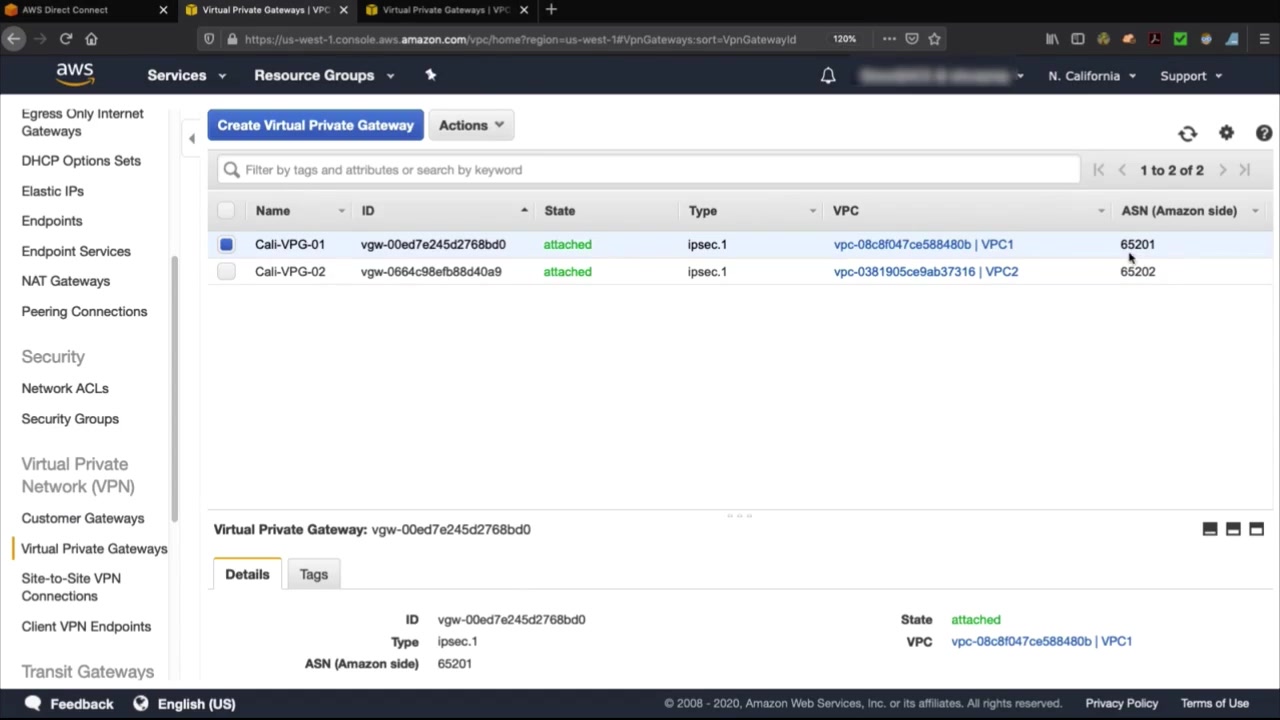This screenshot has width=1280, height=720.
Task: Toggle the select-all checkbox in table header
Action: 226,211
